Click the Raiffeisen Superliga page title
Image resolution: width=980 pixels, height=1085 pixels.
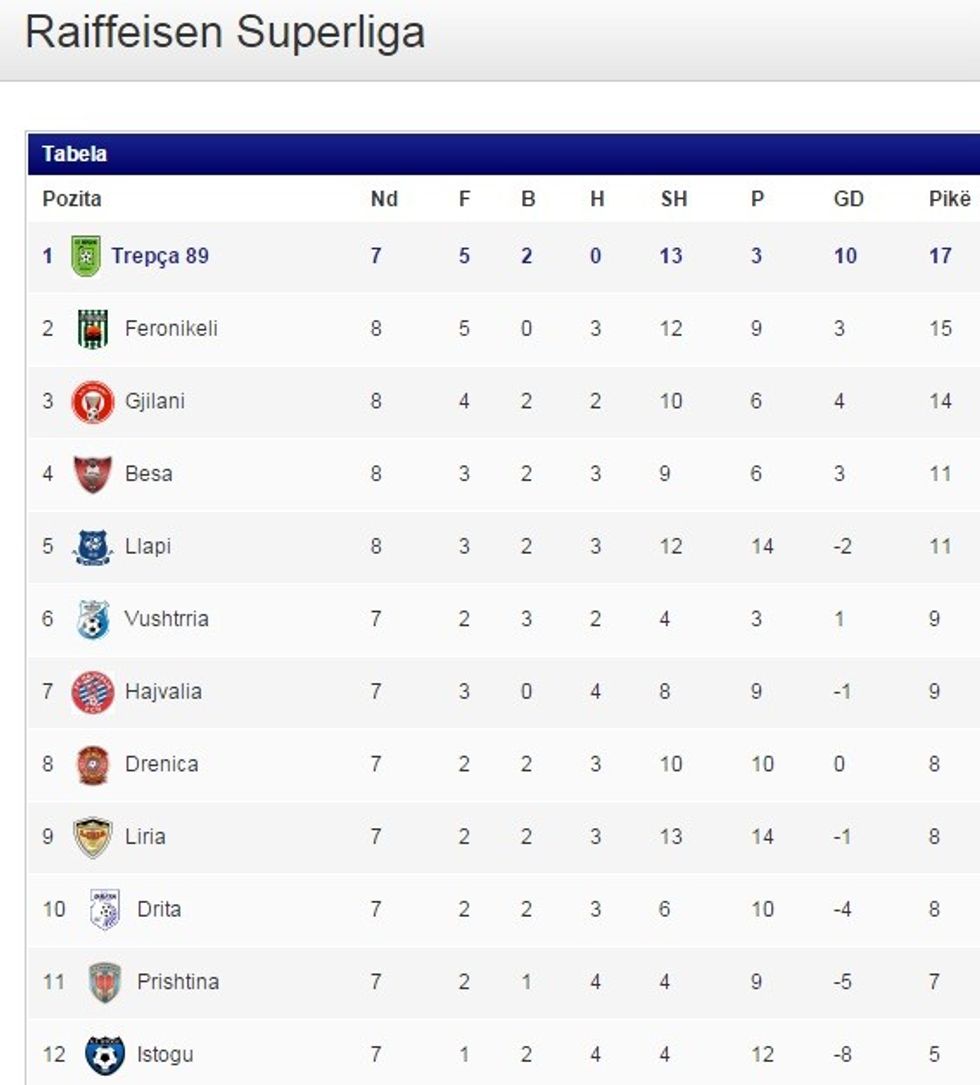click(x=225, y=32)
